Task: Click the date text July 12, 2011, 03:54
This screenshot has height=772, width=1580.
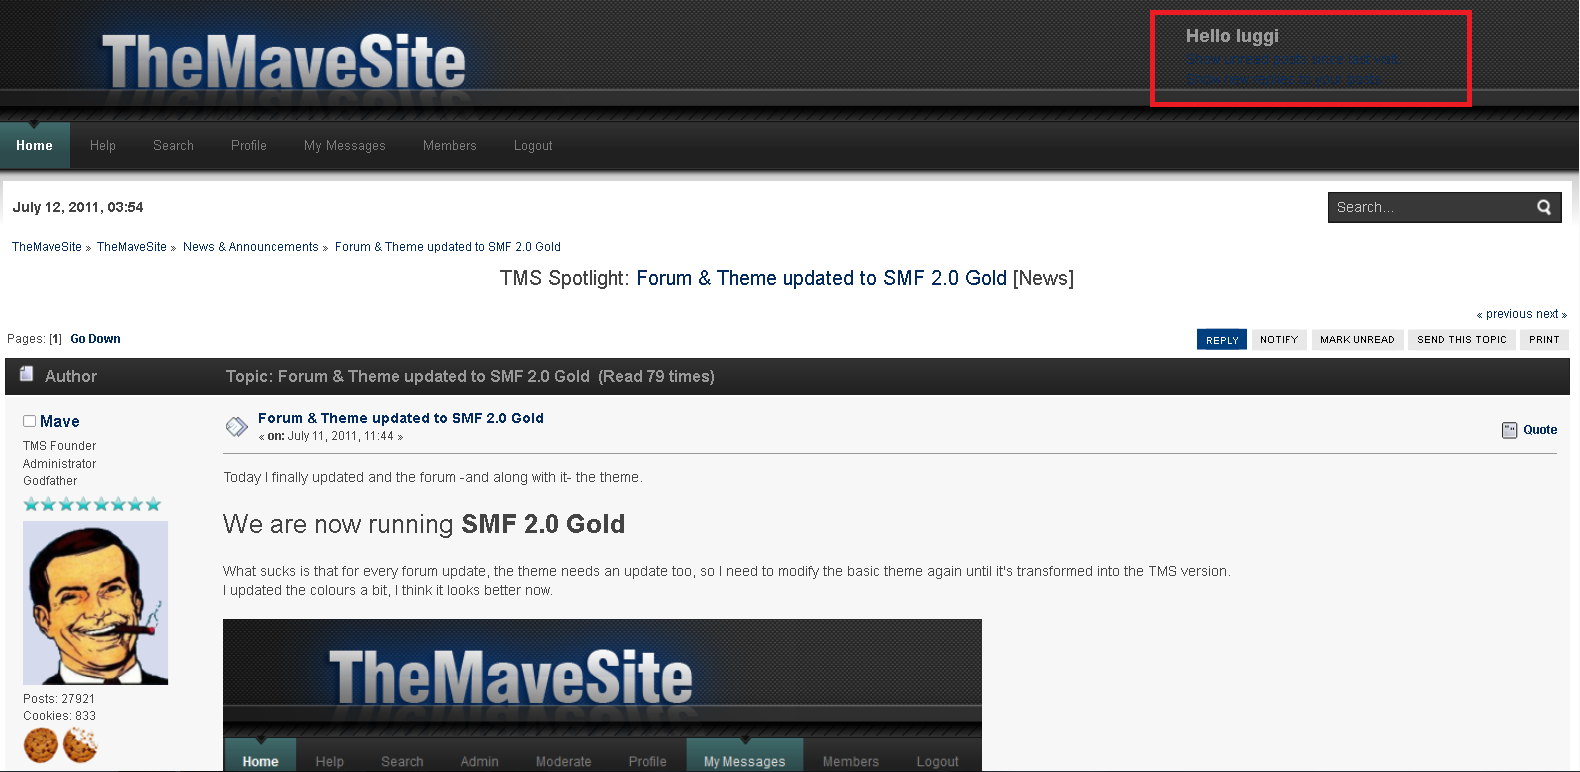Action: 78,207
